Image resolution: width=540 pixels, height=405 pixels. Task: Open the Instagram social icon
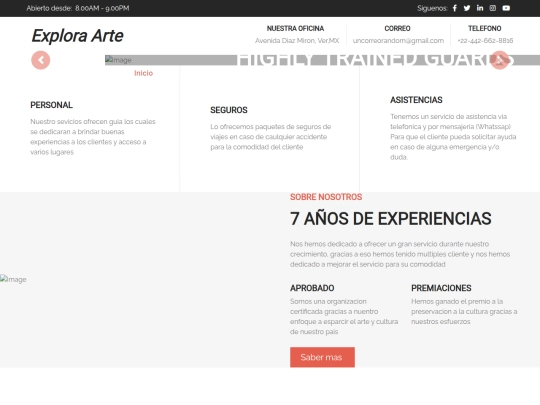[x=493, y=8]
